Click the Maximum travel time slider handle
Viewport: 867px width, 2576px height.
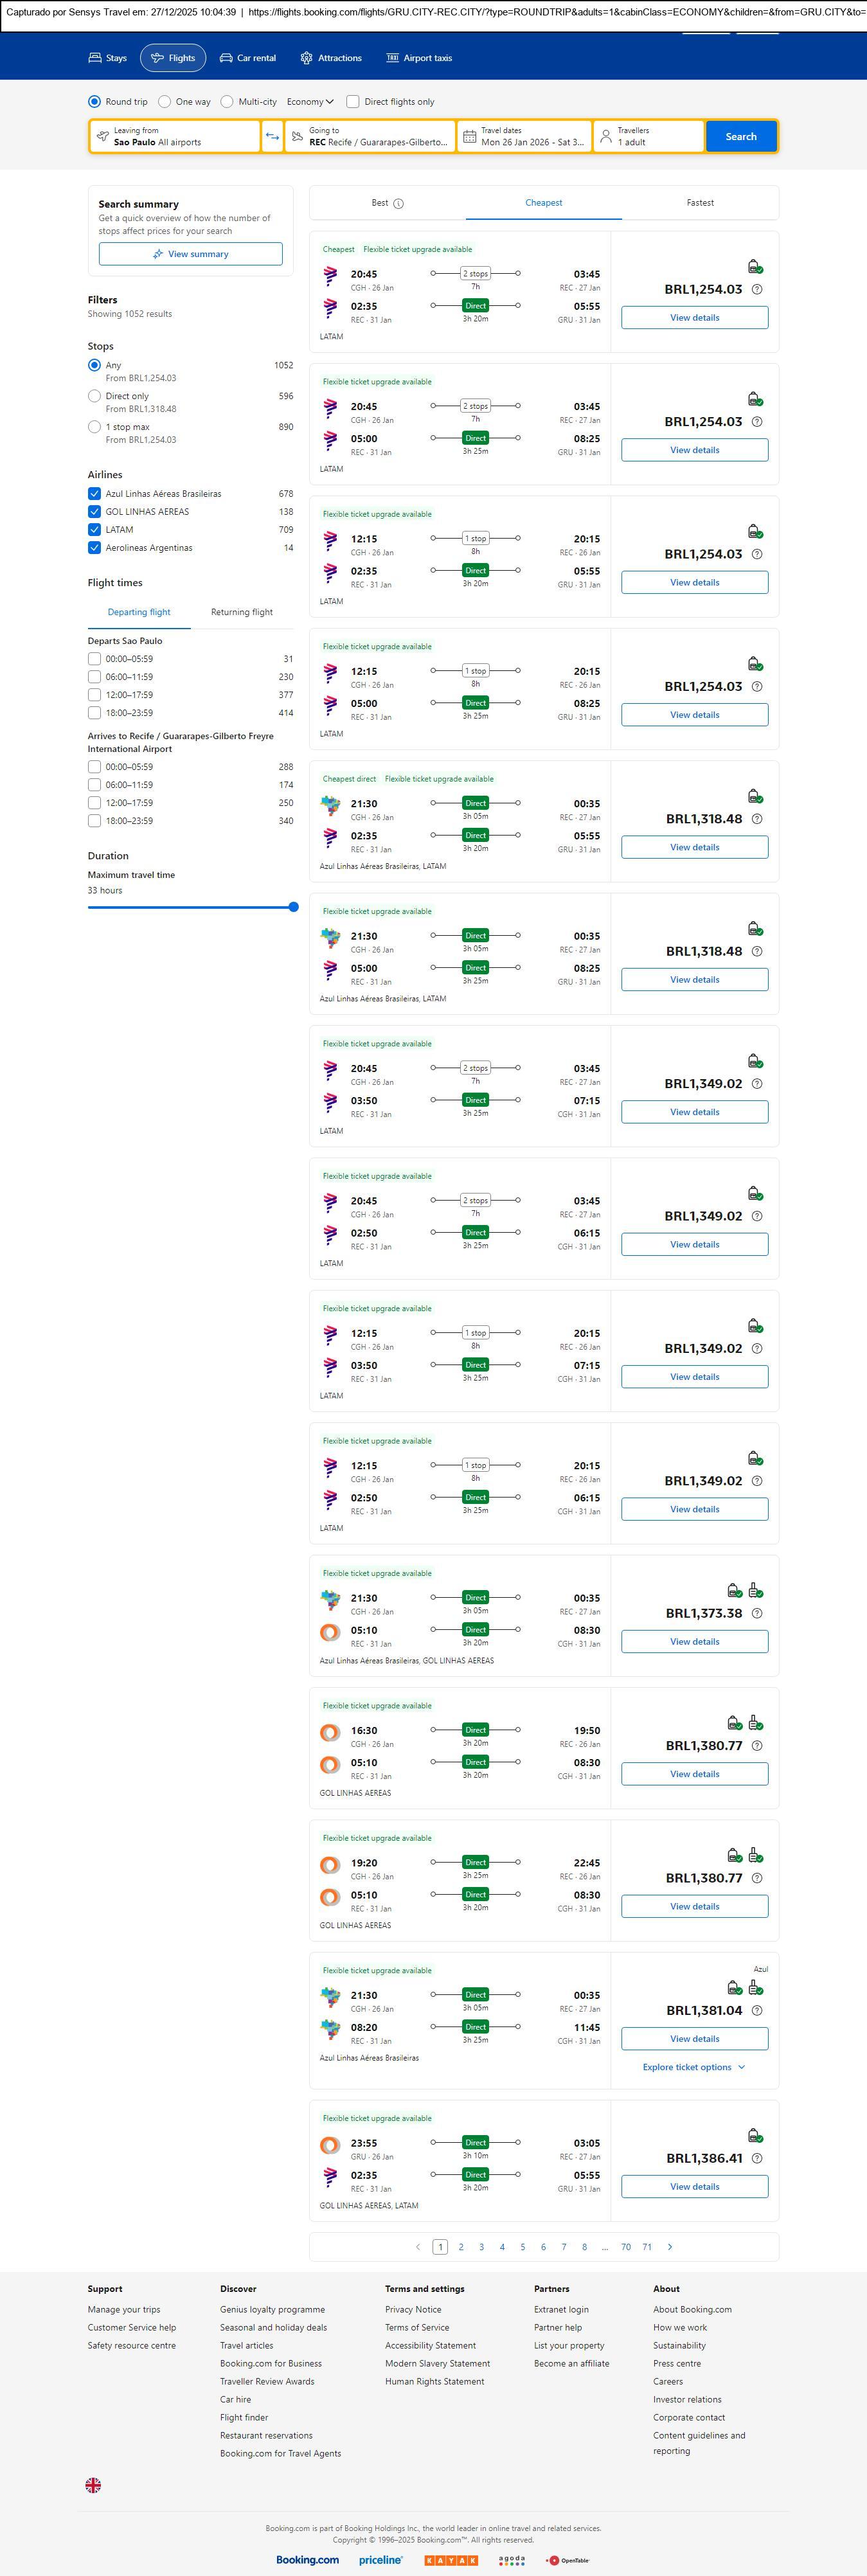[293, 907]
